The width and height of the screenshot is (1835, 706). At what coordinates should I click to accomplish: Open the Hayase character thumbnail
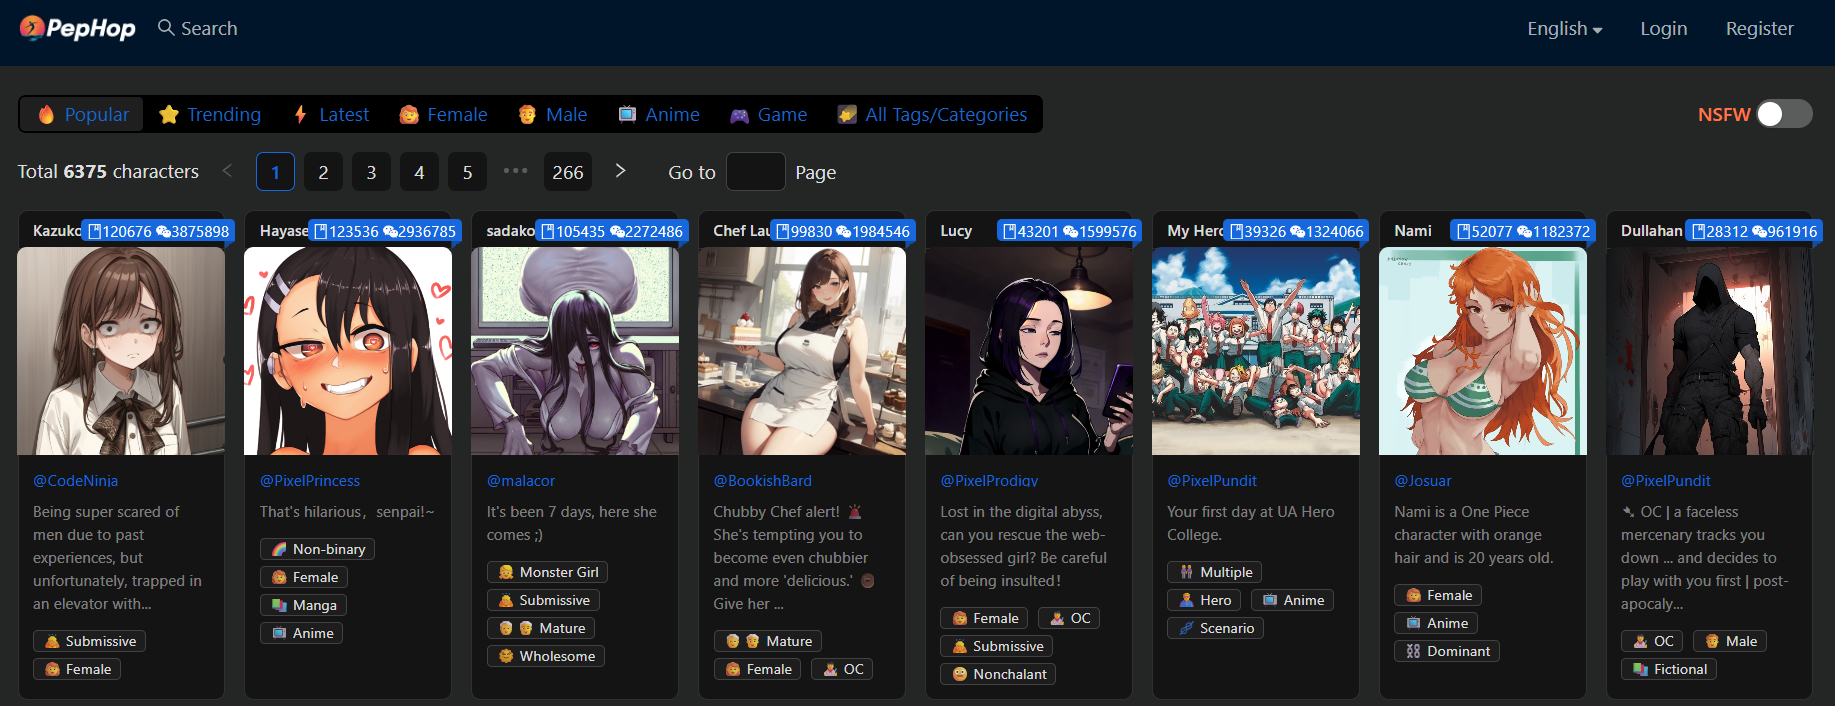point(348,351)
